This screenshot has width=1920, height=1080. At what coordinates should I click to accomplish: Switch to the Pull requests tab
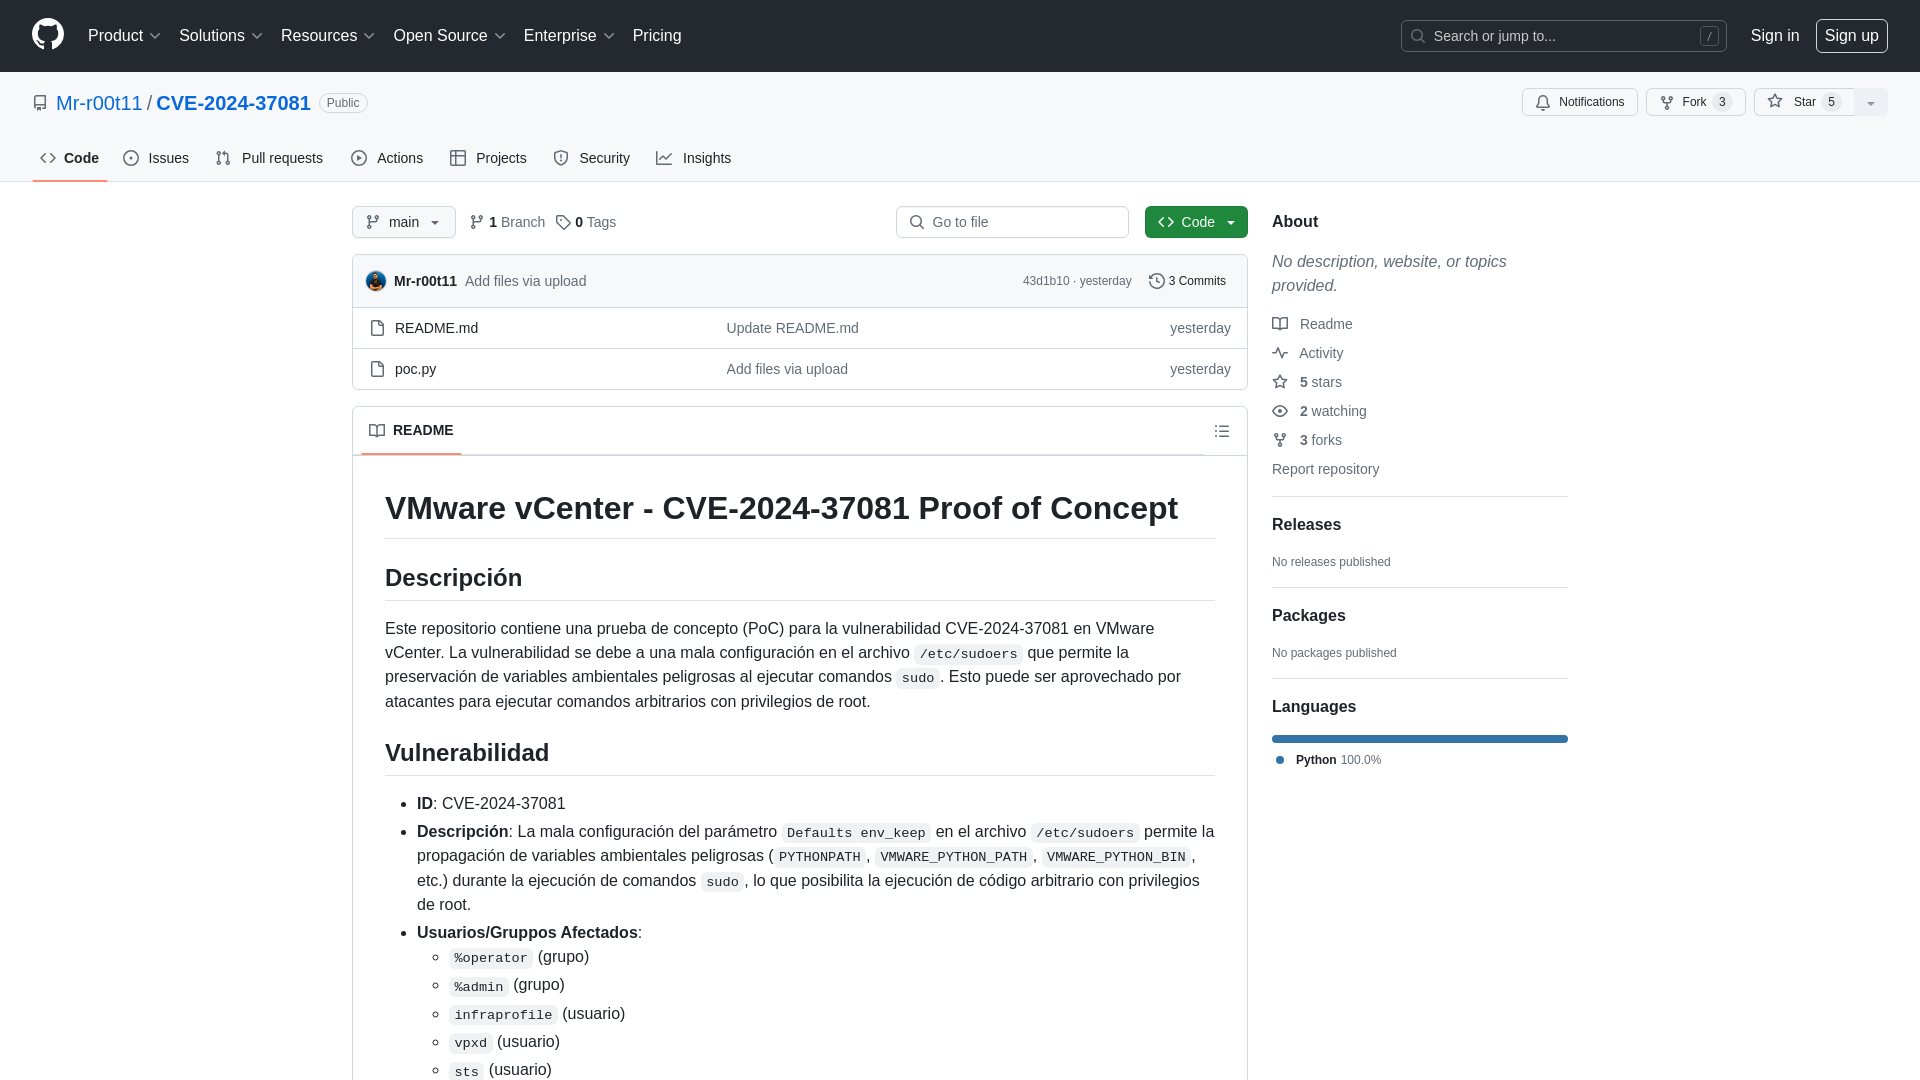click(269, 158)
